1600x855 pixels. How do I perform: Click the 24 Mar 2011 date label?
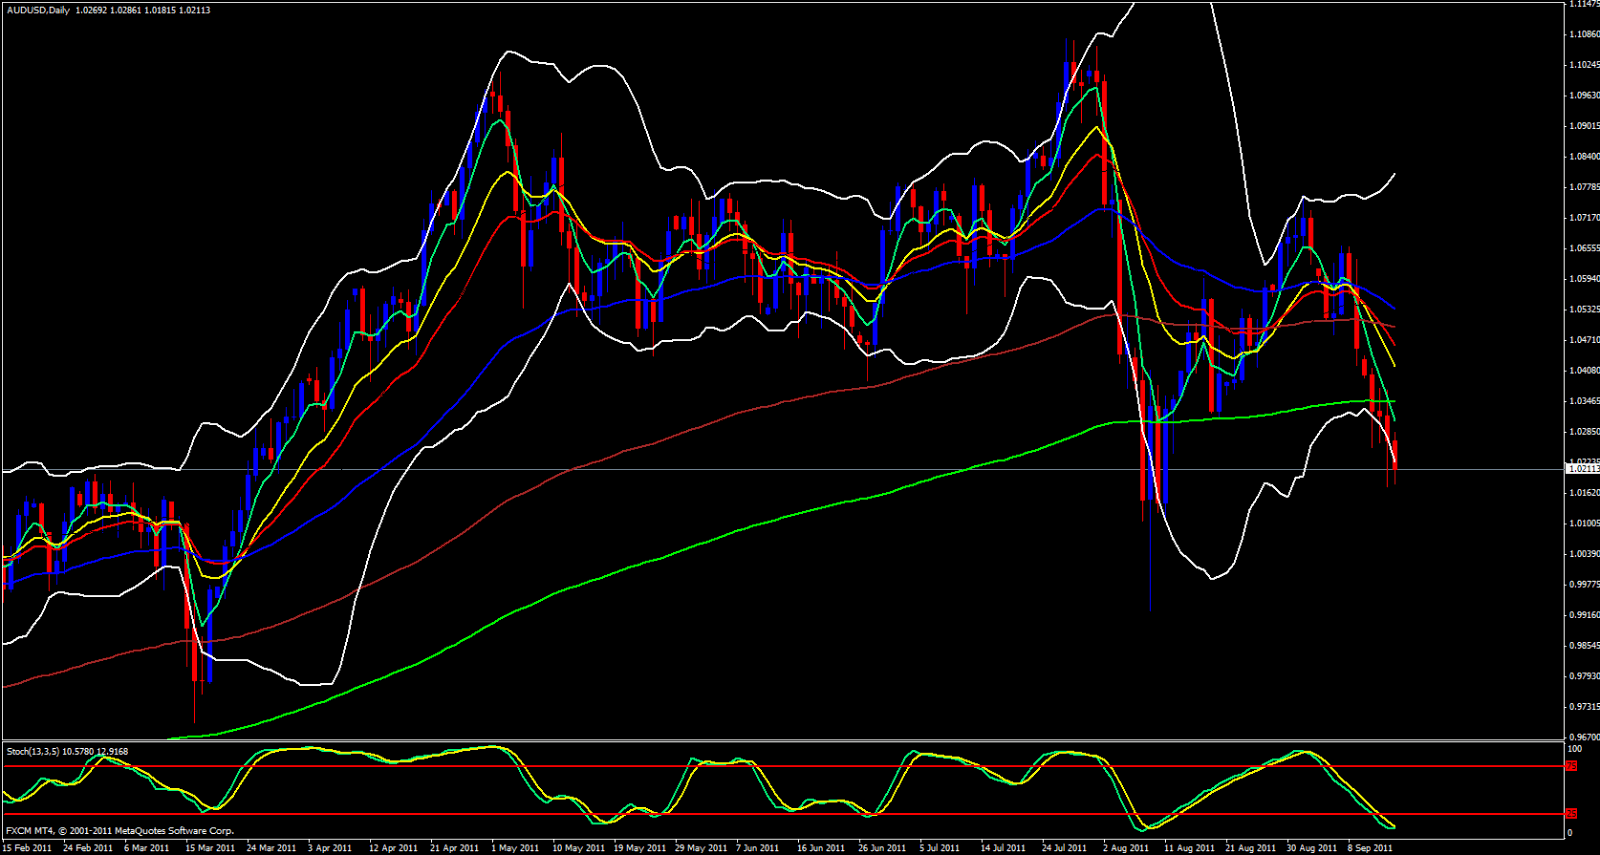271,848
